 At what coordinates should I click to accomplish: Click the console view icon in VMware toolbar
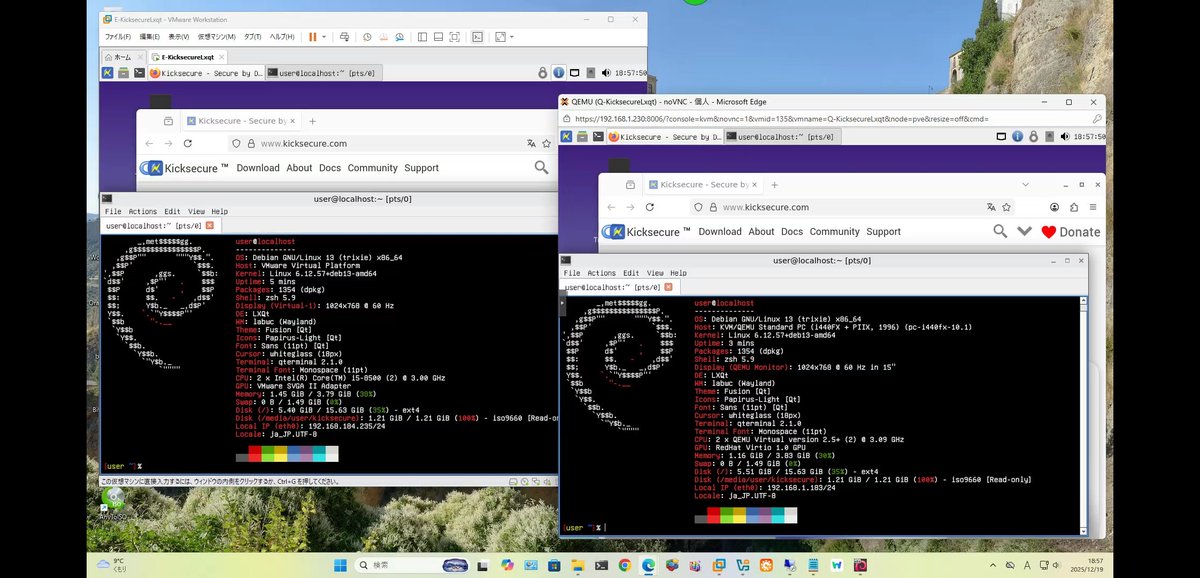478,37
